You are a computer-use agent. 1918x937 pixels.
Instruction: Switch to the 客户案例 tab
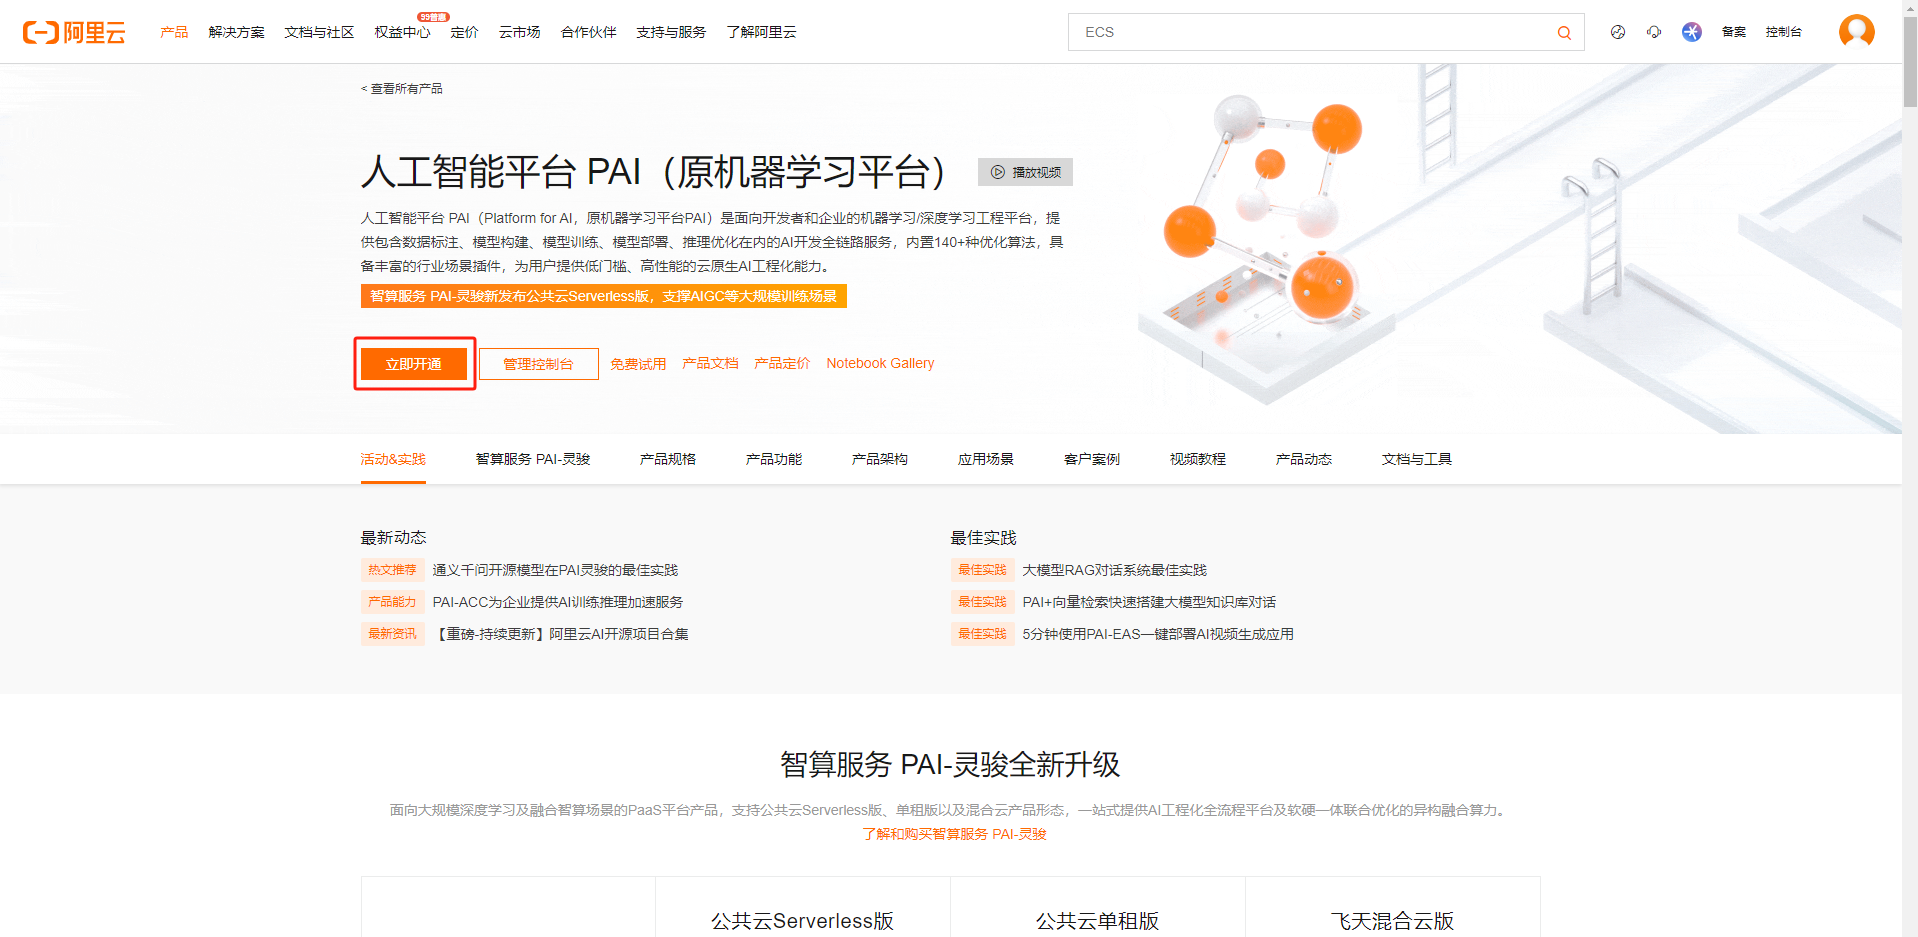pyautogui.click(x=1092, y=459)
